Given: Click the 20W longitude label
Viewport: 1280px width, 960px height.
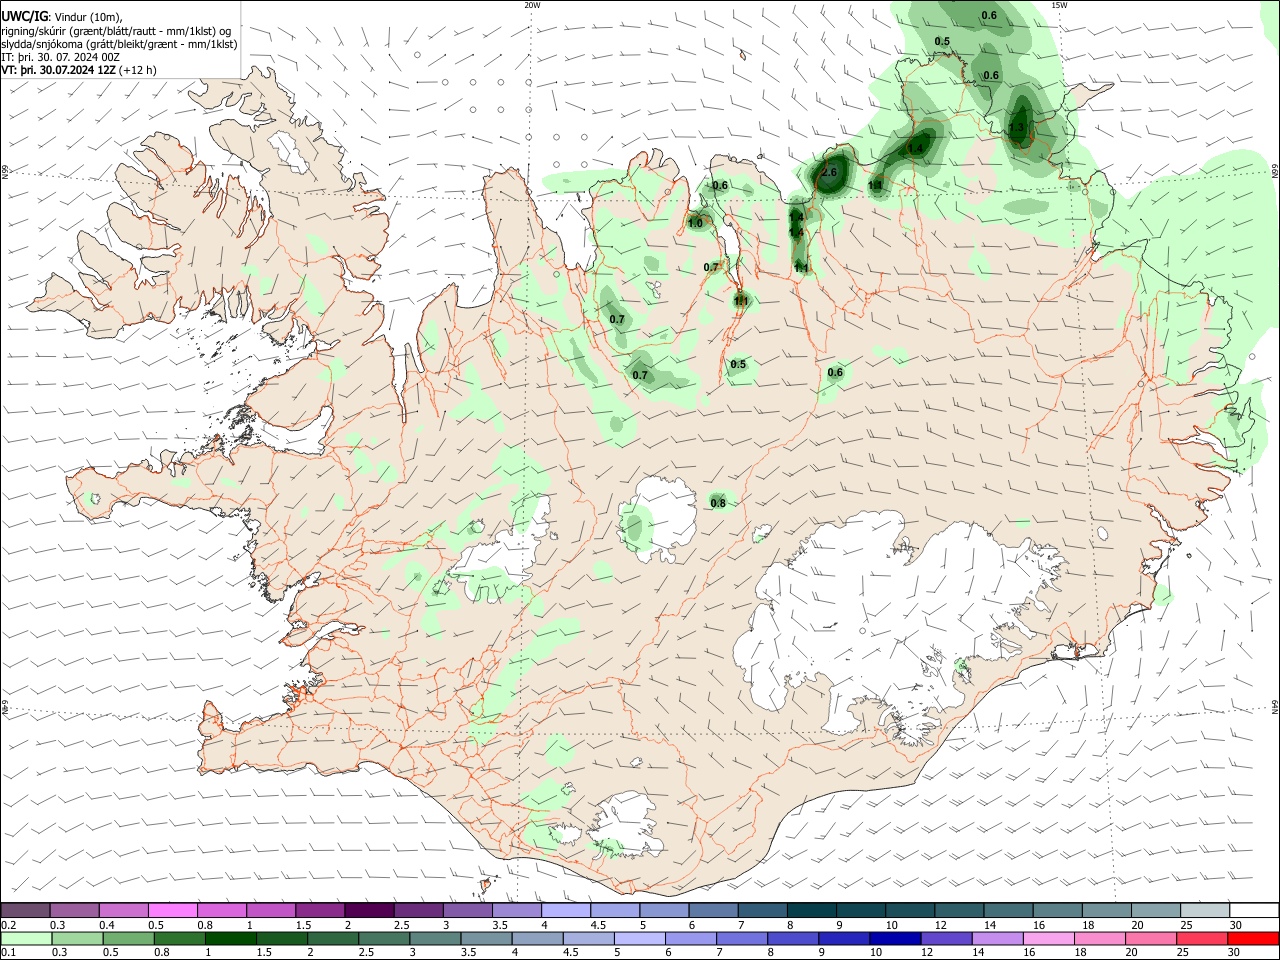Looking at the screenshot, I should point(532,5).
